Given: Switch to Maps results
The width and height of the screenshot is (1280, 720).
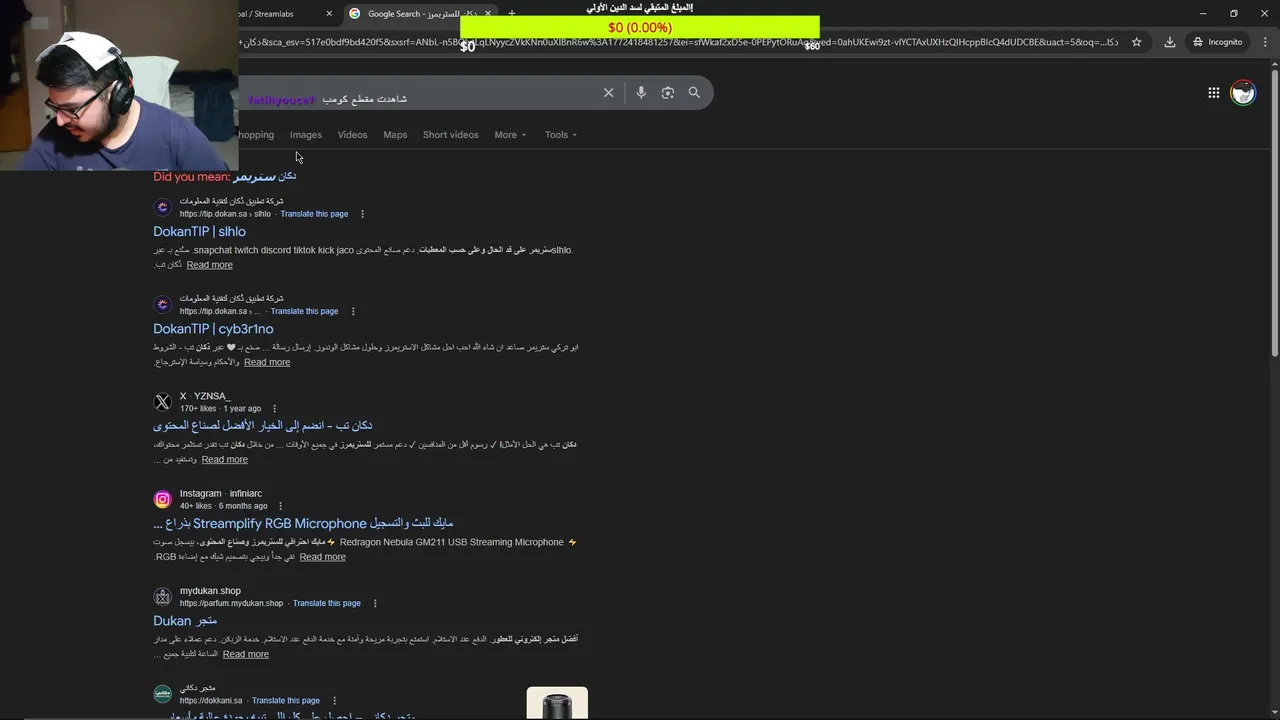Looking at the screenshot, I should coord(395,135).
